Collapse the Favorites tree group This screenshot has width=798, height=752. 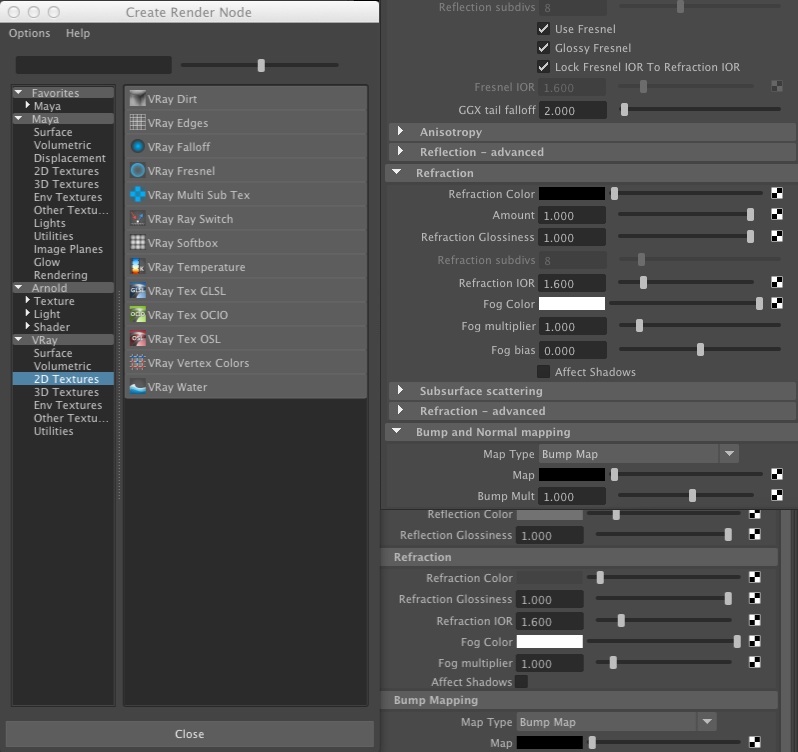(19, 93)
